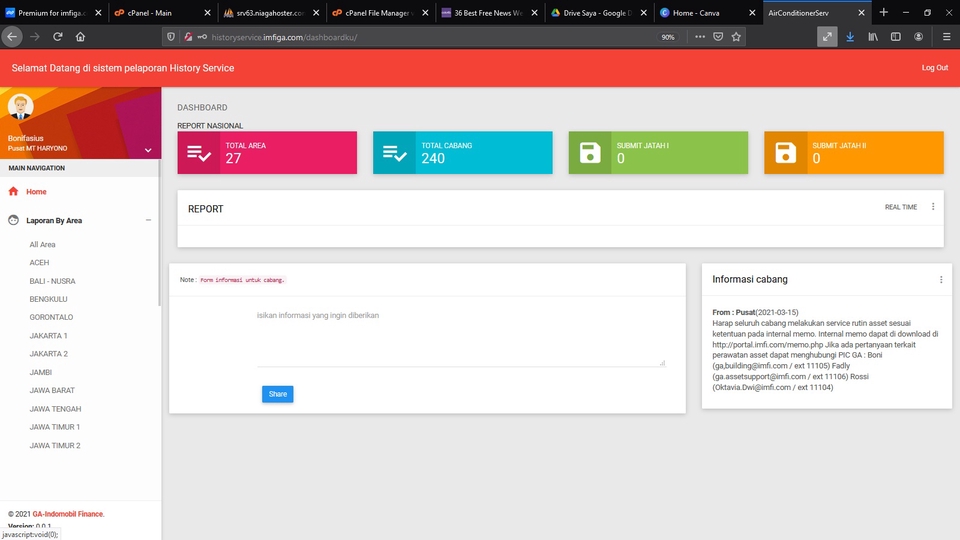Viewport: 960px width, 540px height.
Task: Switch to the Home - Canva tab
Action: tap(706, 13)
